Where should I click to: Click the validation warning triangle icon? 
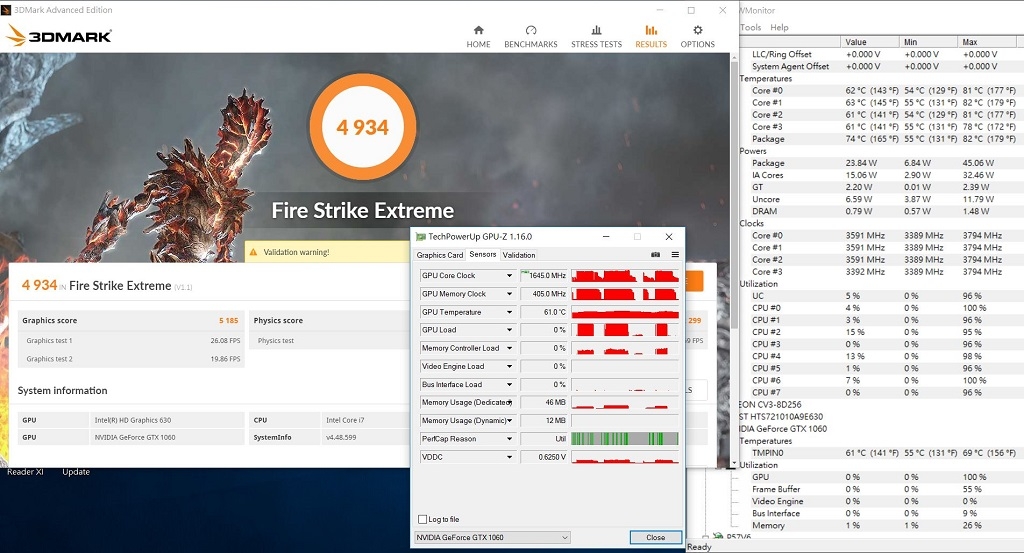[253, 252]
